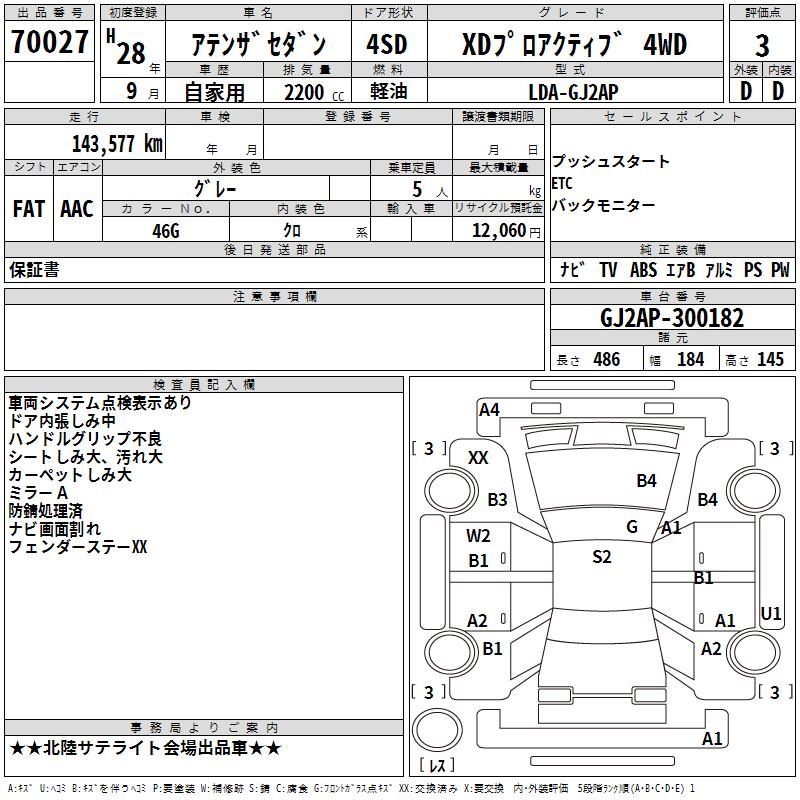Click the notice ★★北陸サテライト会場出品車★★
This screenshot has width=800, height=800.
coord(145,748)
